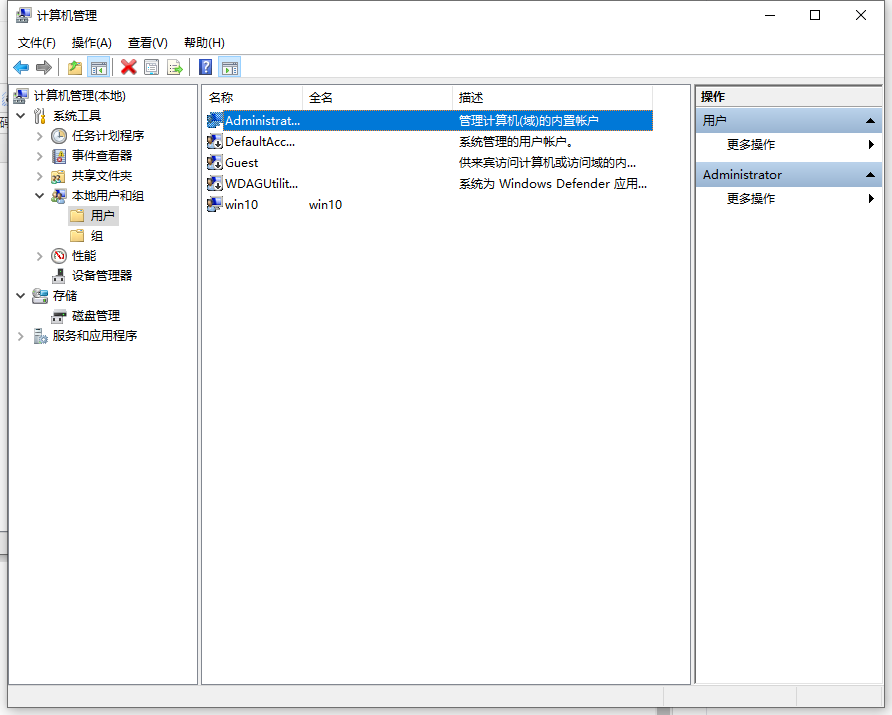892x715 pixels.
Task: Open the 组 folder in the tree
Action: point(96,236)
